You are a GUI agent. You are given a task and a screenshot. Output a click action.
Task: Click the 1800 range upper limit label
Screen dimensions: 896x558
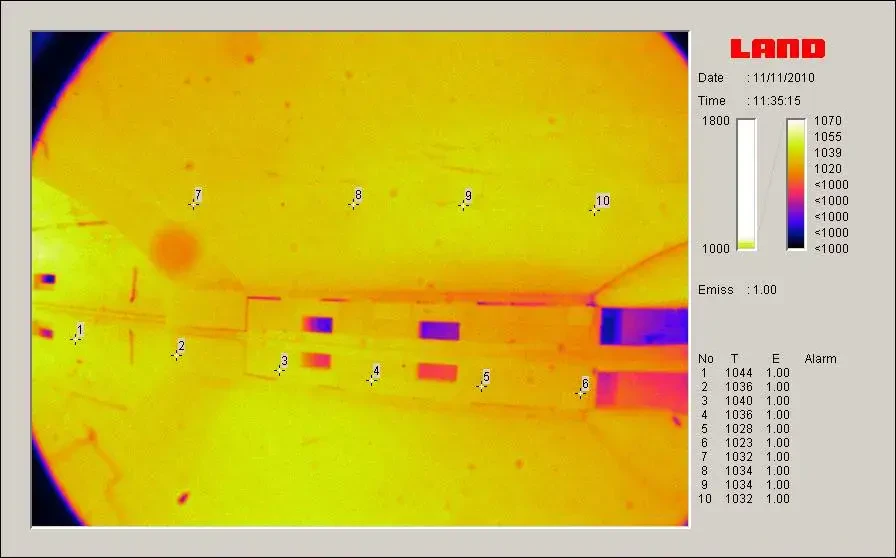coord(715,121)
